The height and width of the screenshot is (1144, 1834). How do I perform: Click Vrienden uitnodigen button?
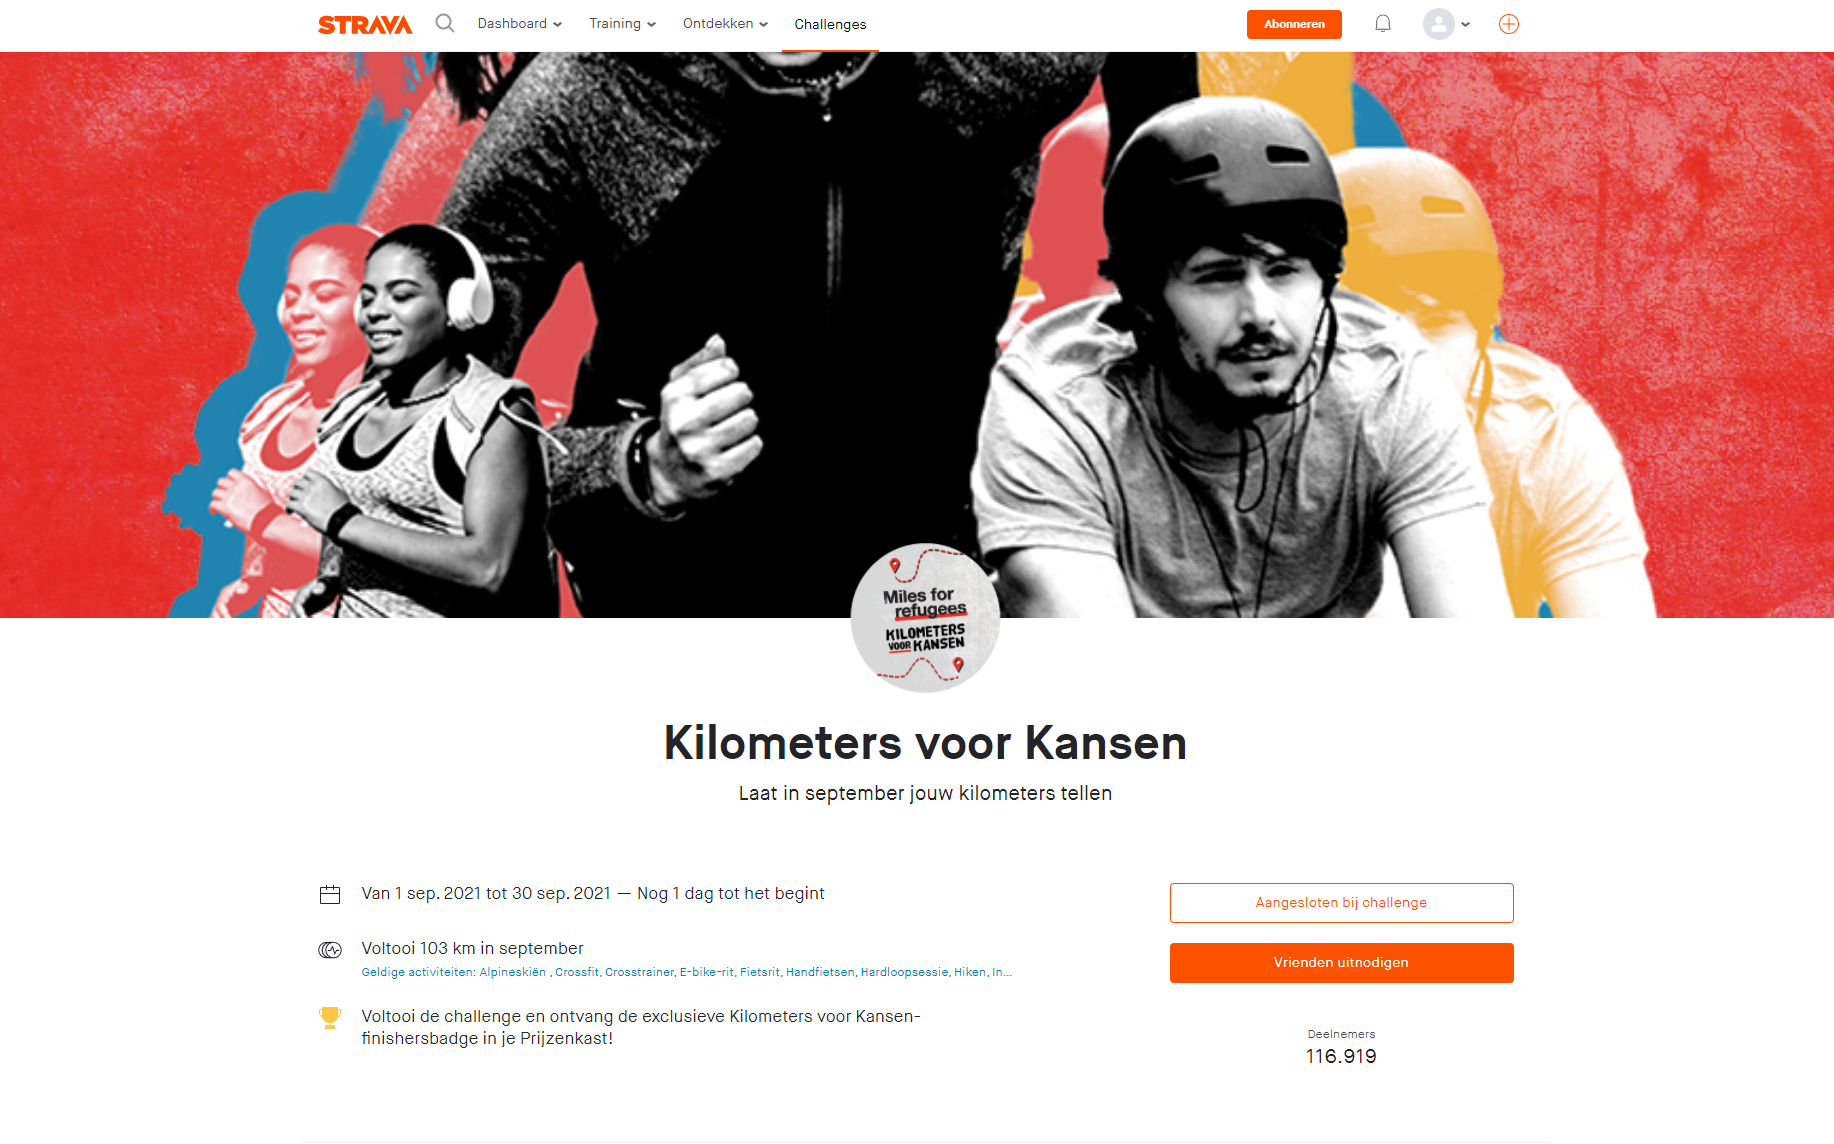tap(1341, 962)
